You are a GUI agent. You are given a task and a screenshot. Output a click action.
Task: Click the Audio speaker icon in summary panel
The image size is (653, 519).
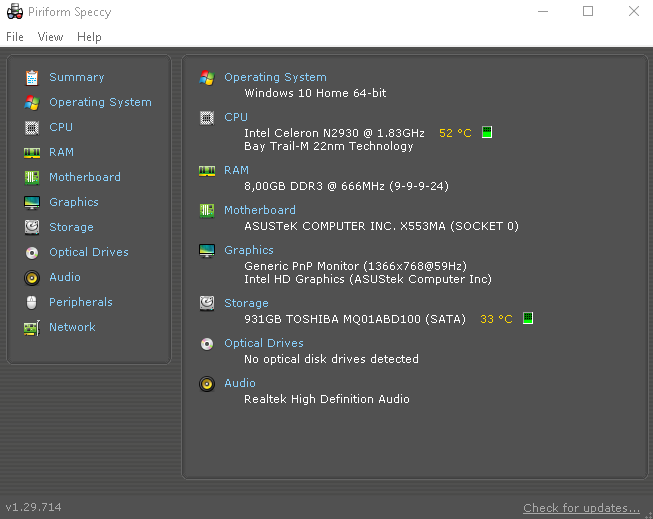[207, 384]
